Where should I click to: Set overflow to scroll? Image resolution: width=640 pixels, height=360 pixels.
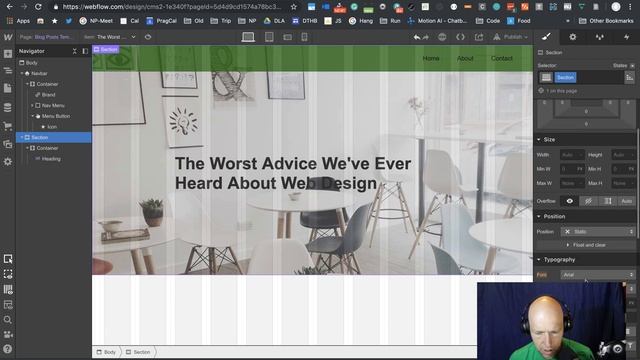tap(608, 201)
